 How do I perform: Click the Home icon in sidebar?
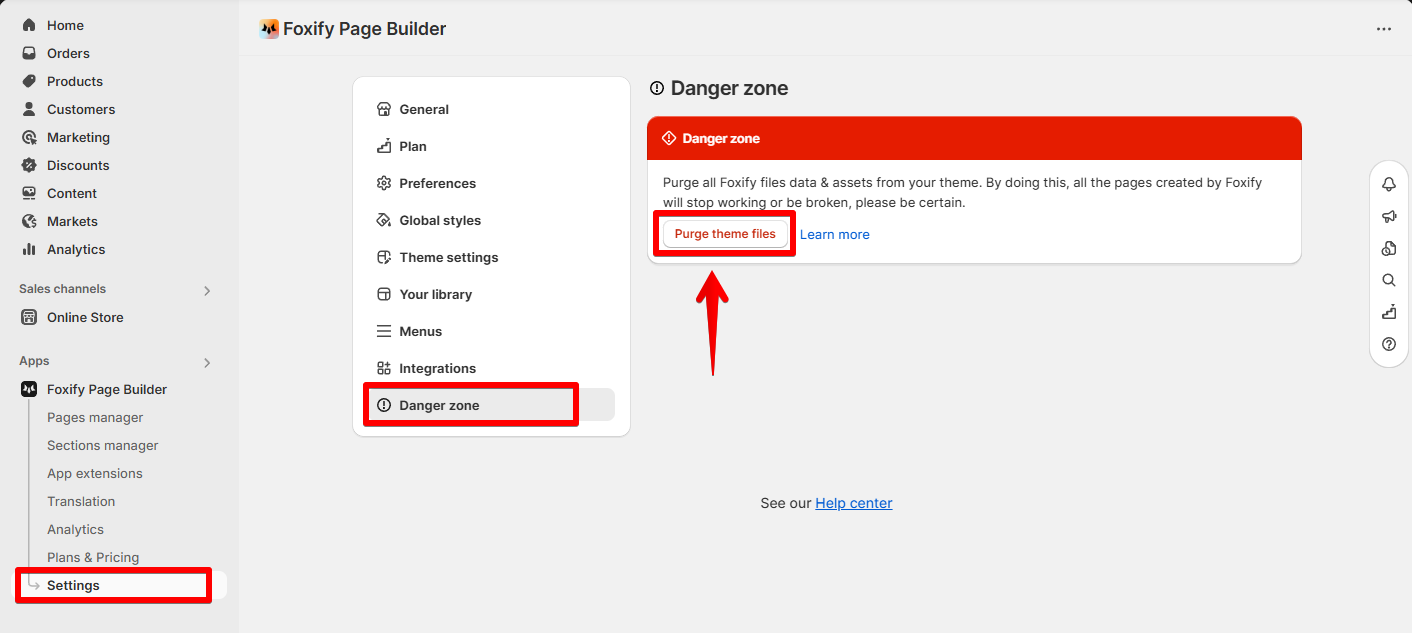29,25
